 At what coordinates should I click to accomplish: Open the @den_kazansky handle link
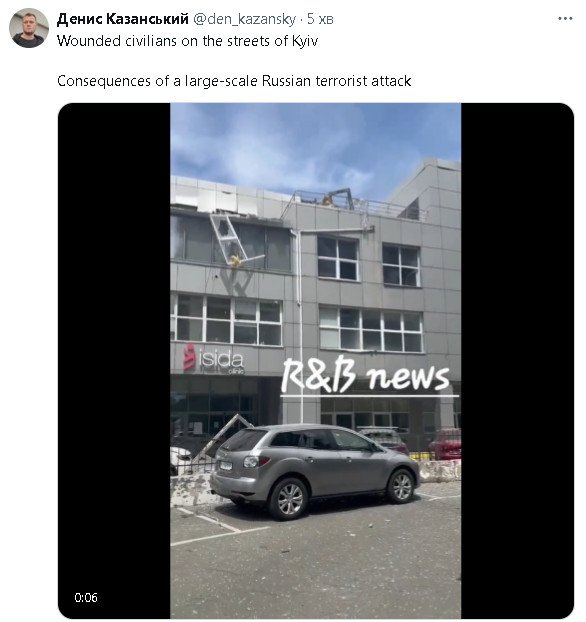point(244,19)
